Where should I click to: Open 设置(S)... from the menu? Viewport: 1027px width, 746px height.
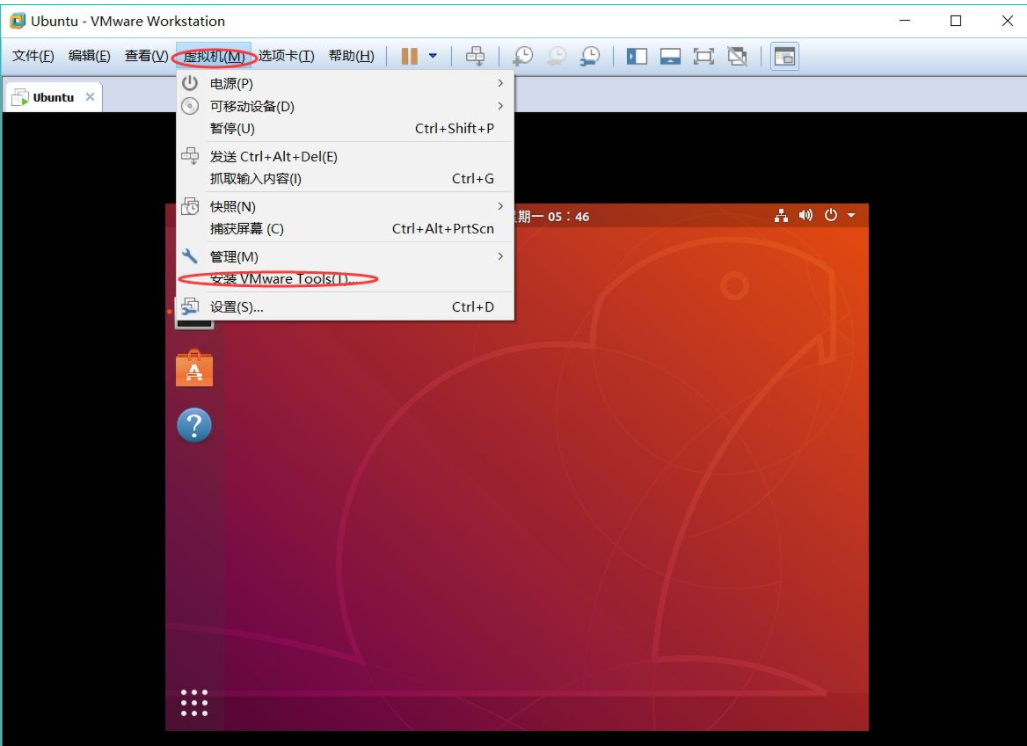(x=345, y=307)
